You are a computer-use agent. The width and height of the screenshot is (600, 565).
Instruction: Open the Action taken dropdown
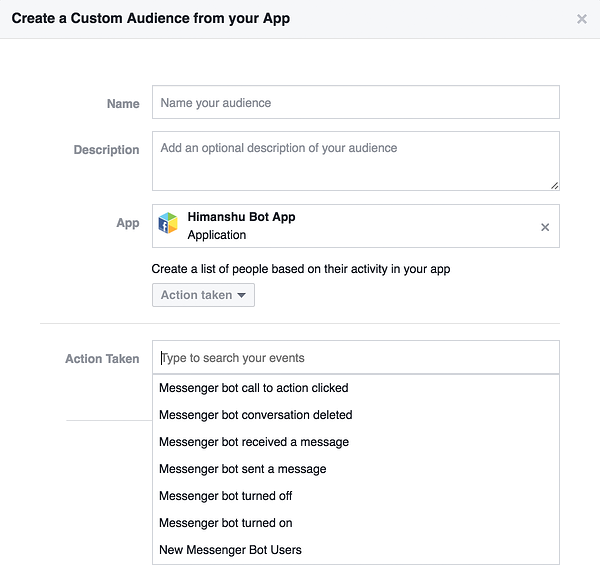pos(203,295)
